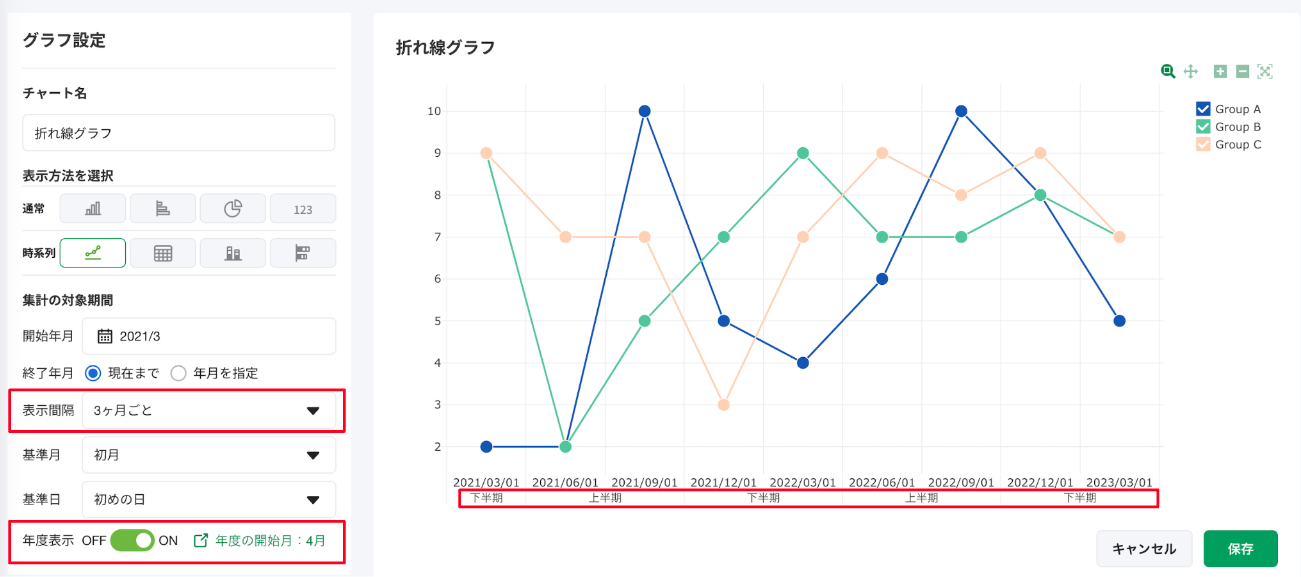1301x577 pixels.
Task: Open the 表示間隔 dropdown
Action: [x=208, y=410]
